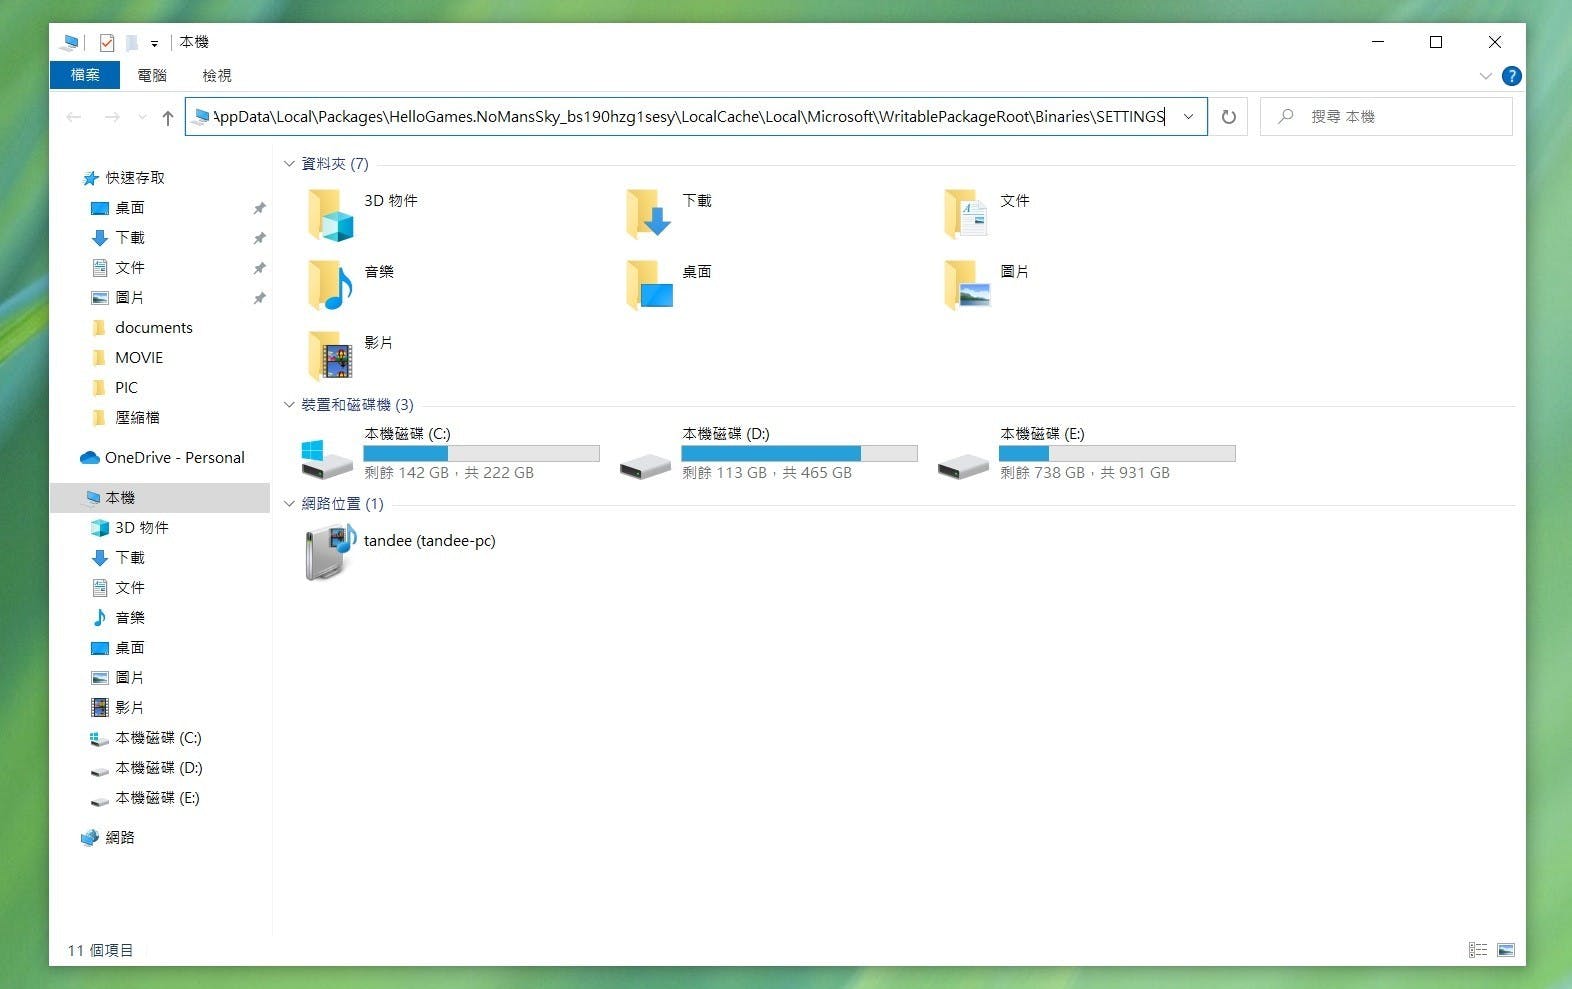
Task: Select 網路 in the navigation pane
Action: click(119, 837)
